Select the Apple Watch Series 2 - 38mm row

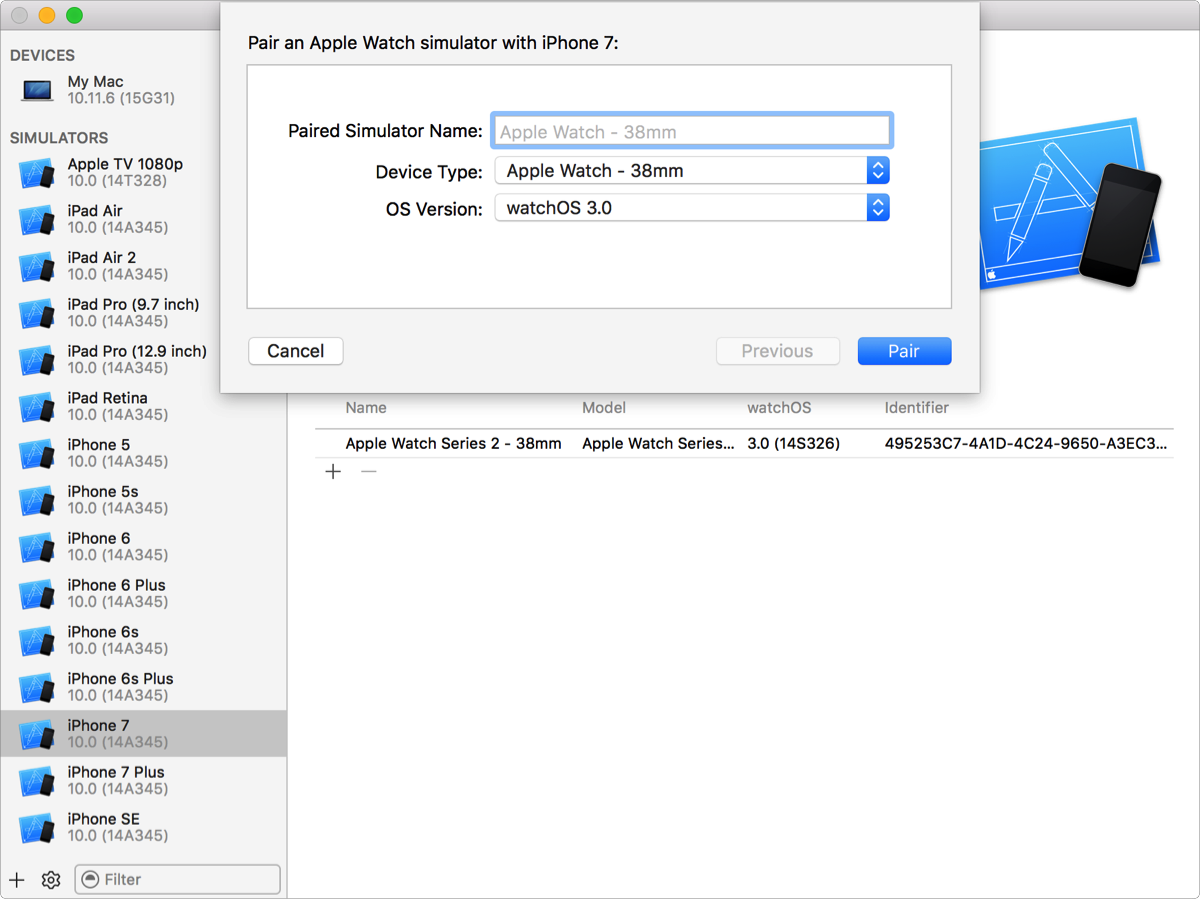[744, 443]
